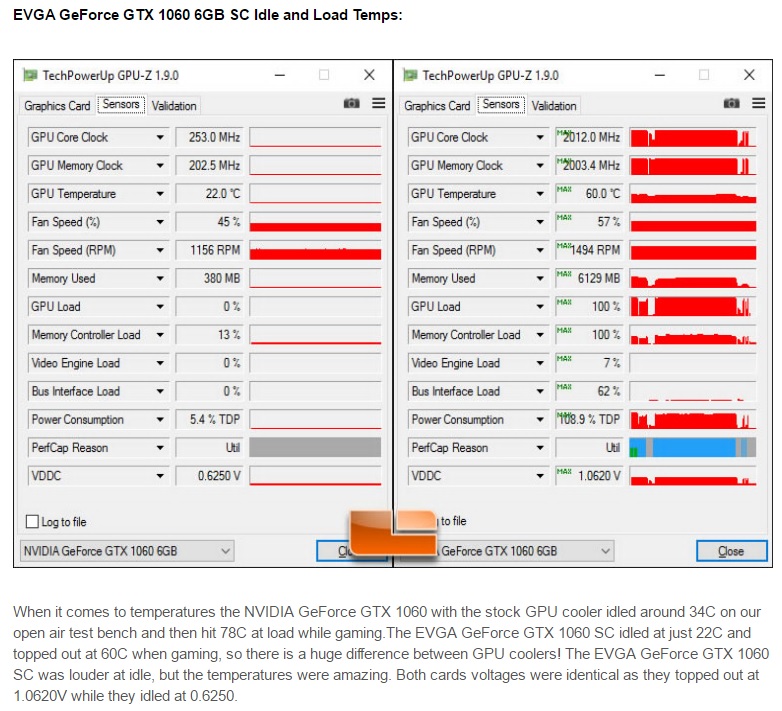Click the 60.0 °C max temperature in right window
The width and height of the screenshot is (782, 711).
[x=589, y=193]
